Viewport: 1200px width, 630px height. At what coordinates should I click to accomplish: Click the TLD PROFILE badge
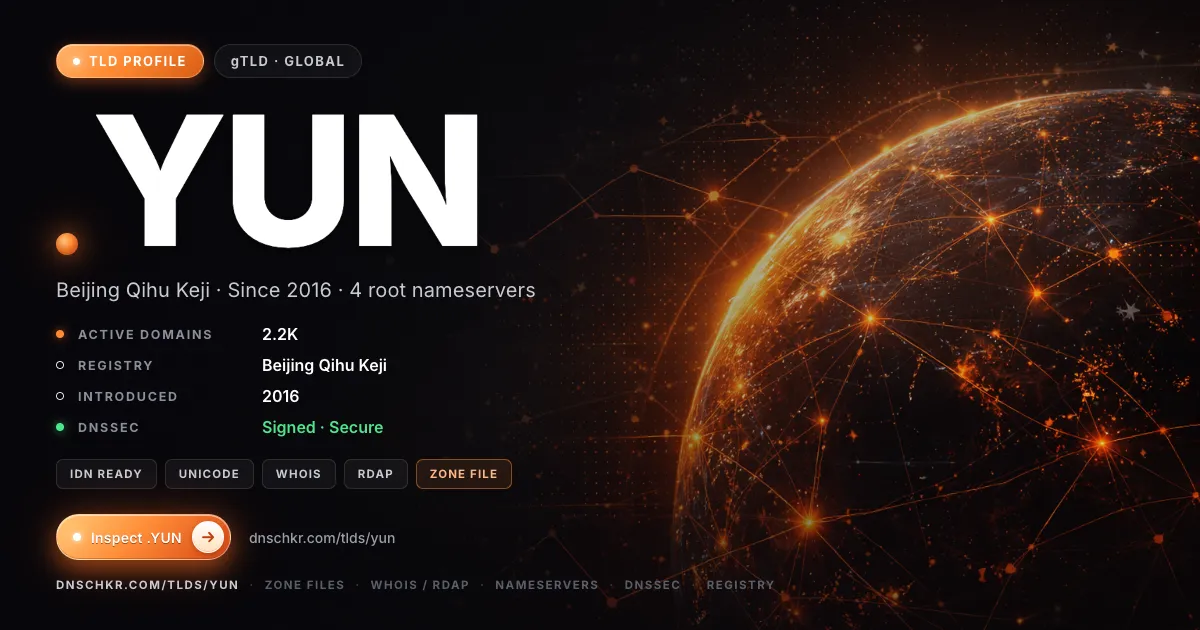(130, 61)
